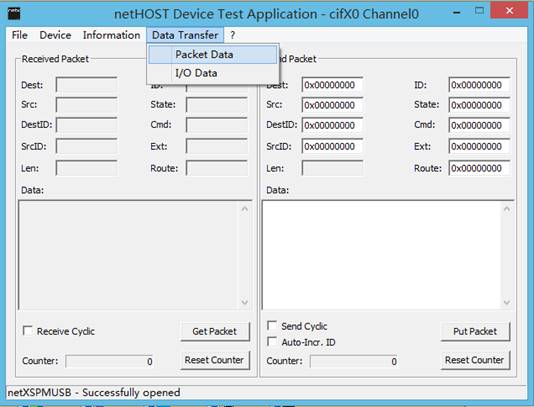Click the Received Packet Ext field

(x=217, y=146)
